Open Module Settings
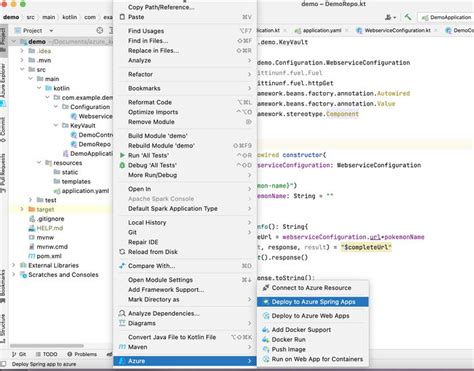The width and height of the screenshot is (474, 371). pos(185,280)
